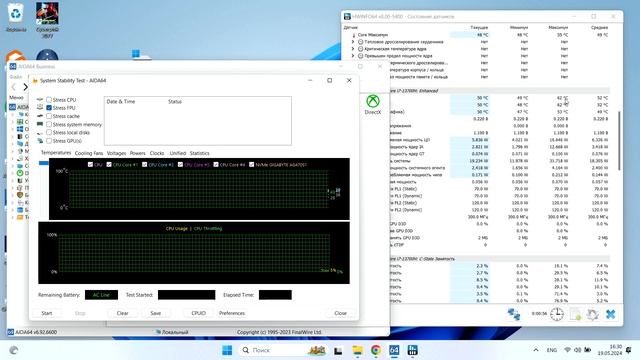
Task: Open File Explorer from the taskbar
Action: click(358, 350)
